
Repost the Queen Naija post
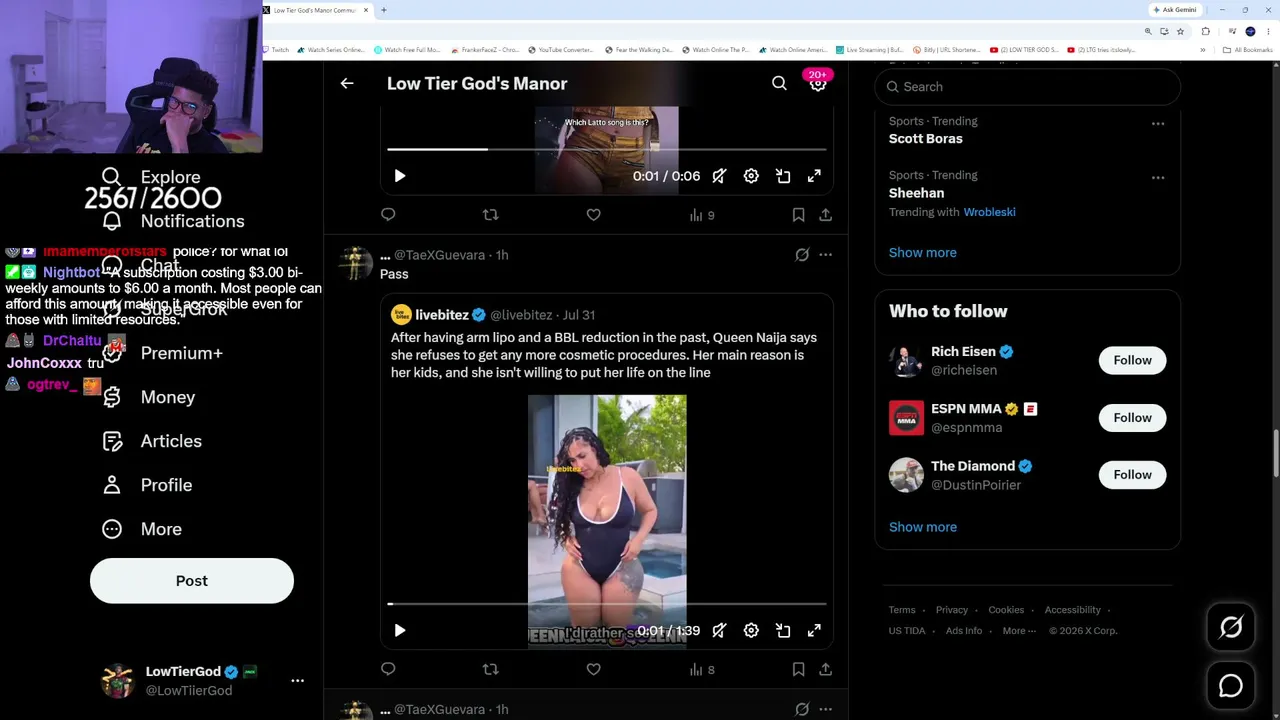(x=490, y=669)
